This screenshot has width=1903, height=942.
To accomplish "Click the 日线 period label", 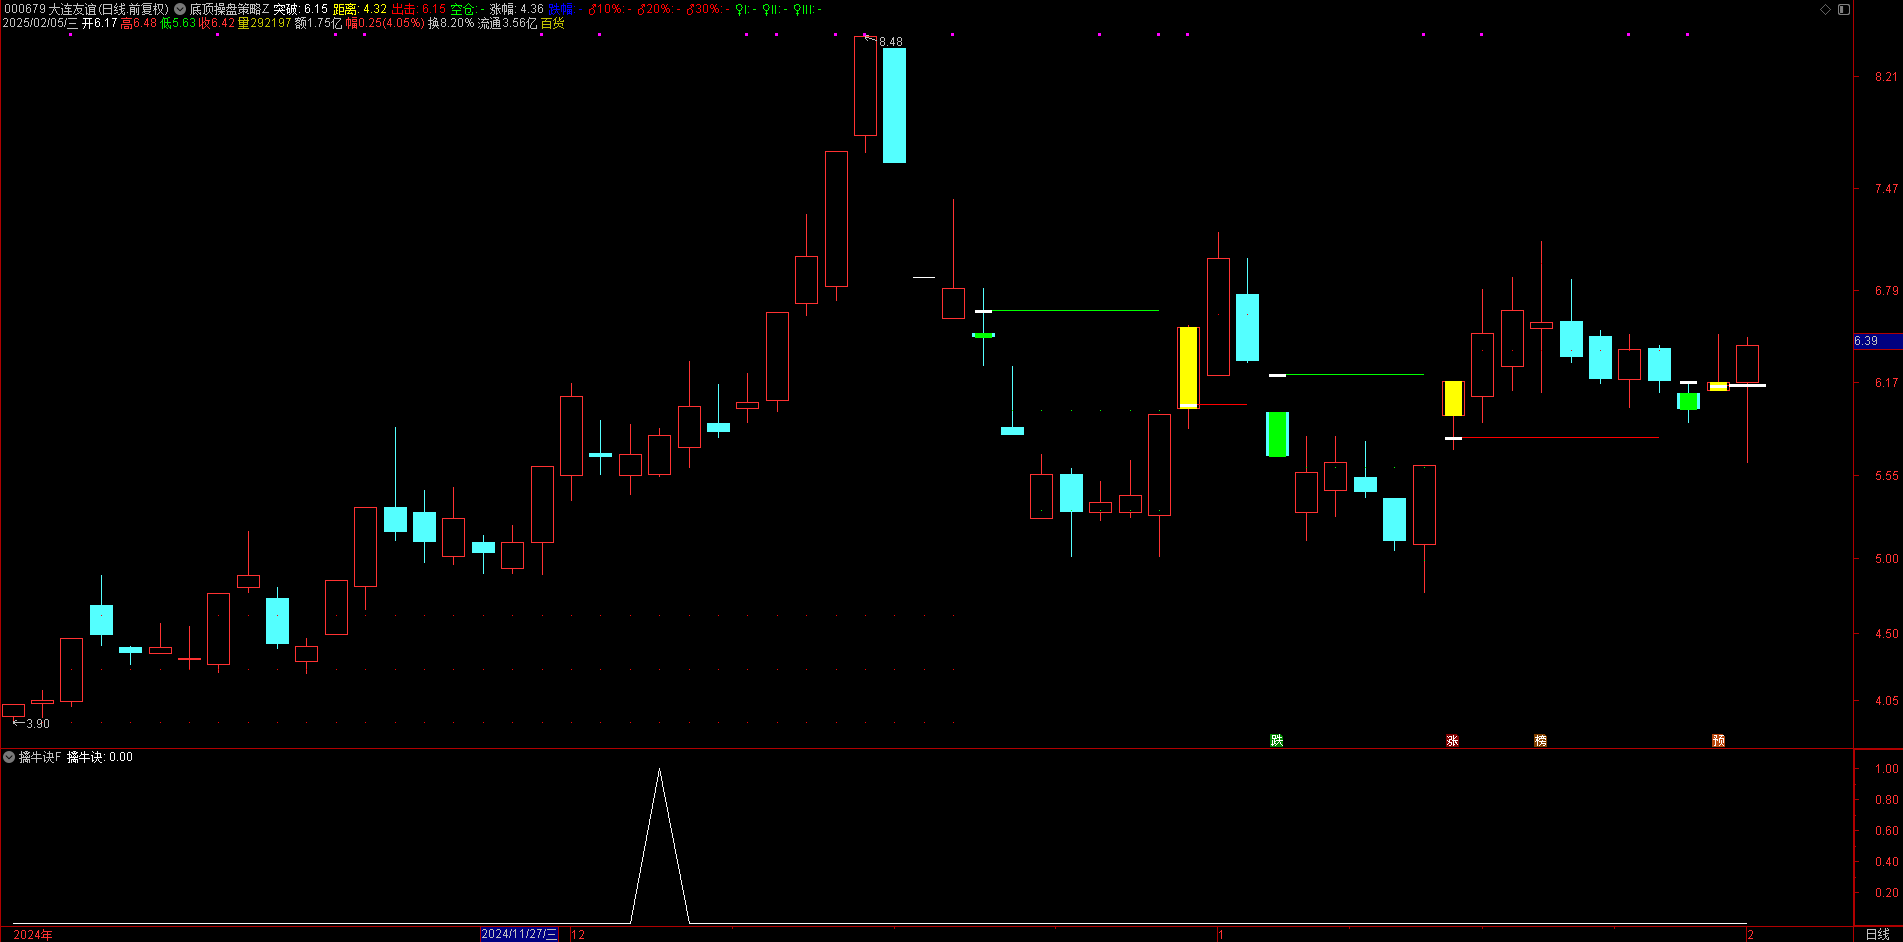I will (1878, 934).
